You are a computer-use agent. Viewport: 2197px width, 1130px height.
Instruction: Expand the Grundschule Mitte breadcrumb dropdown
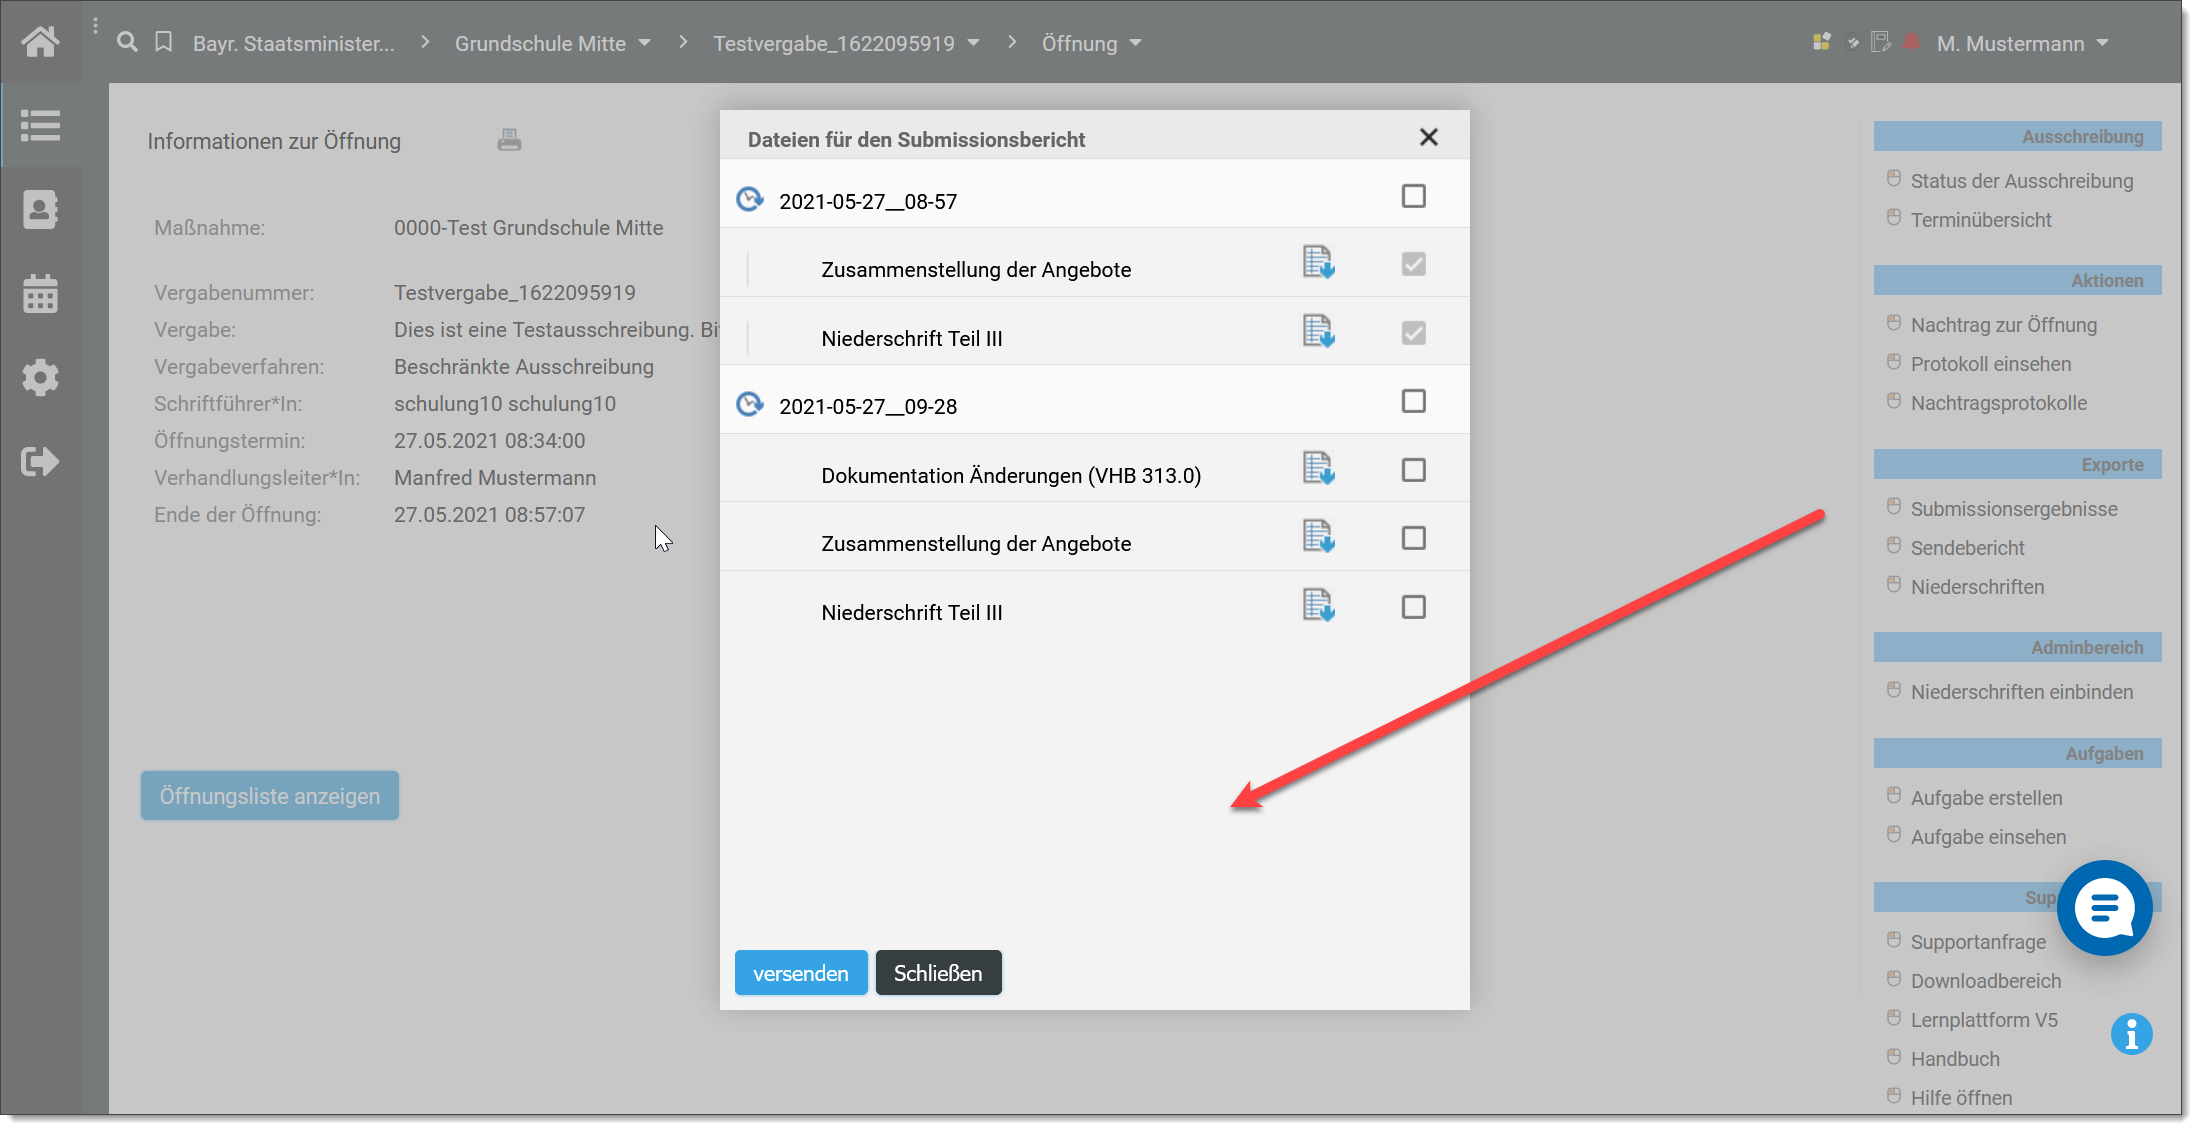coord(644,43)
